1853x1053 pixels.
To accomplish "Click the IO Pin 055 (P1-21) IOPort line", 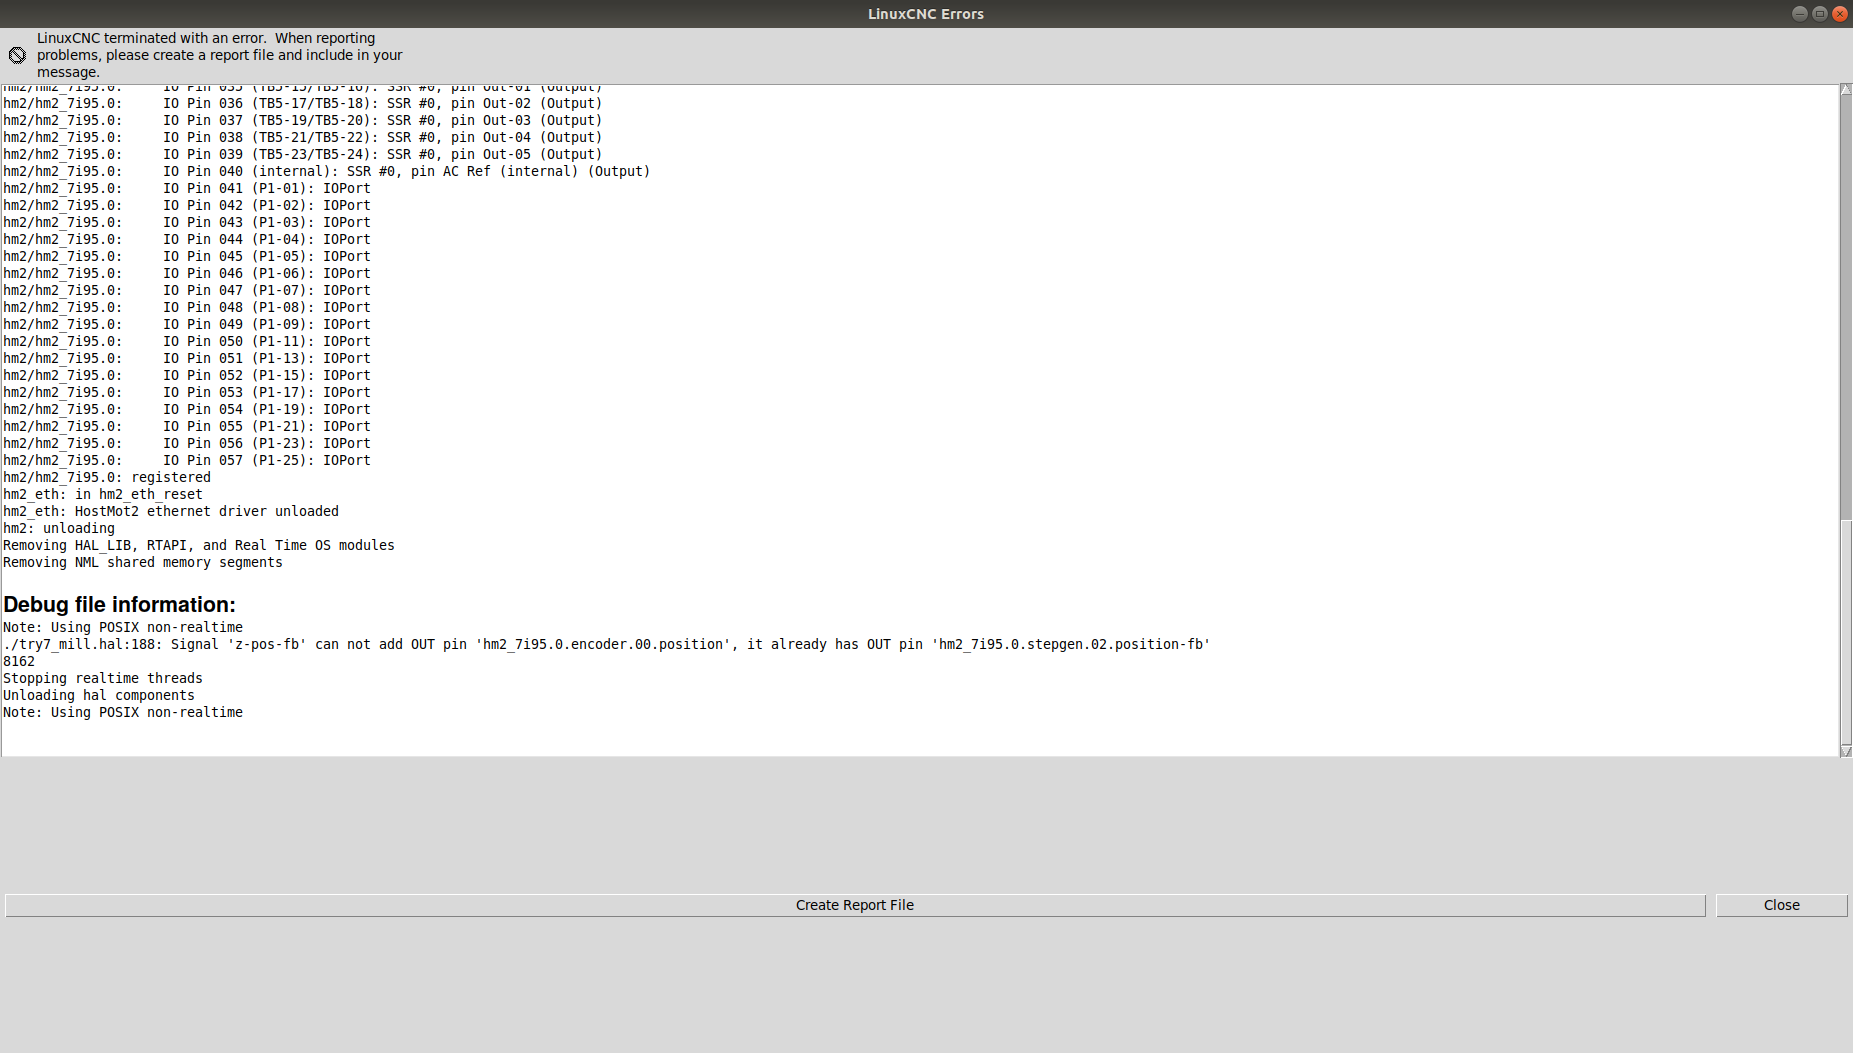I will coord(187,426).
